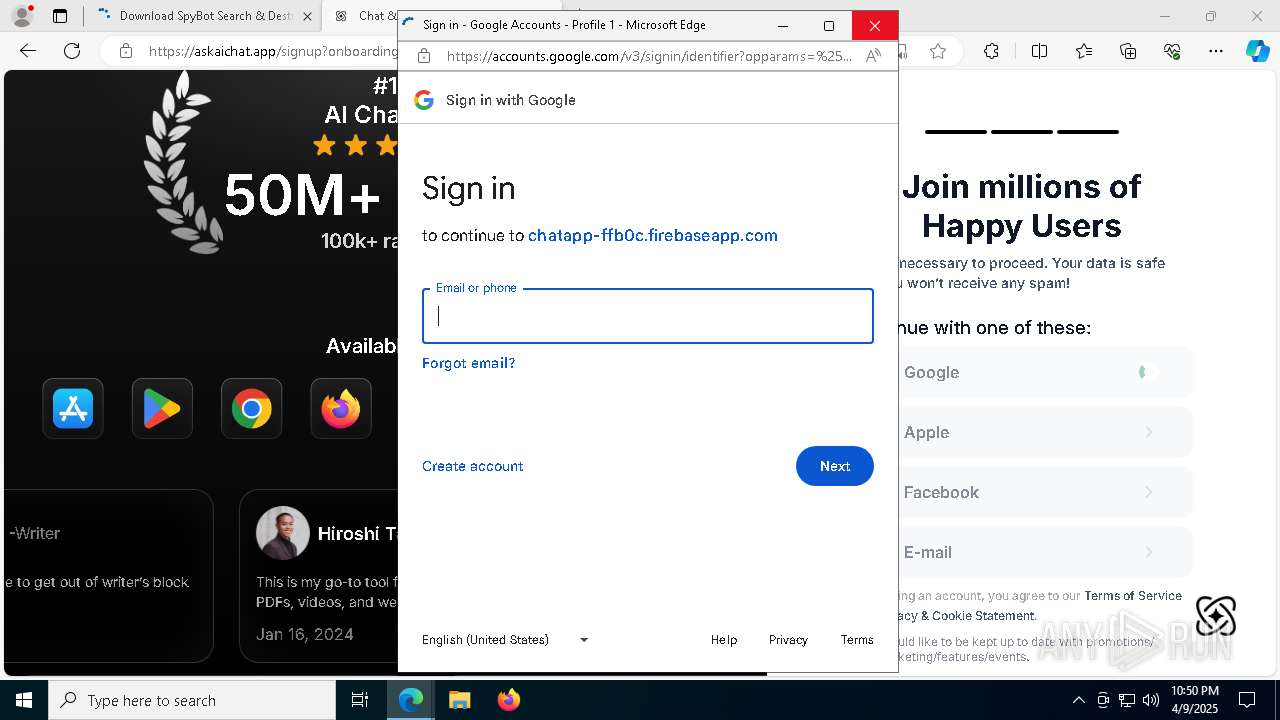Open Microsoft Edge on taskbar
This screenshot has height=720, width=1280.
coord(411,700)
